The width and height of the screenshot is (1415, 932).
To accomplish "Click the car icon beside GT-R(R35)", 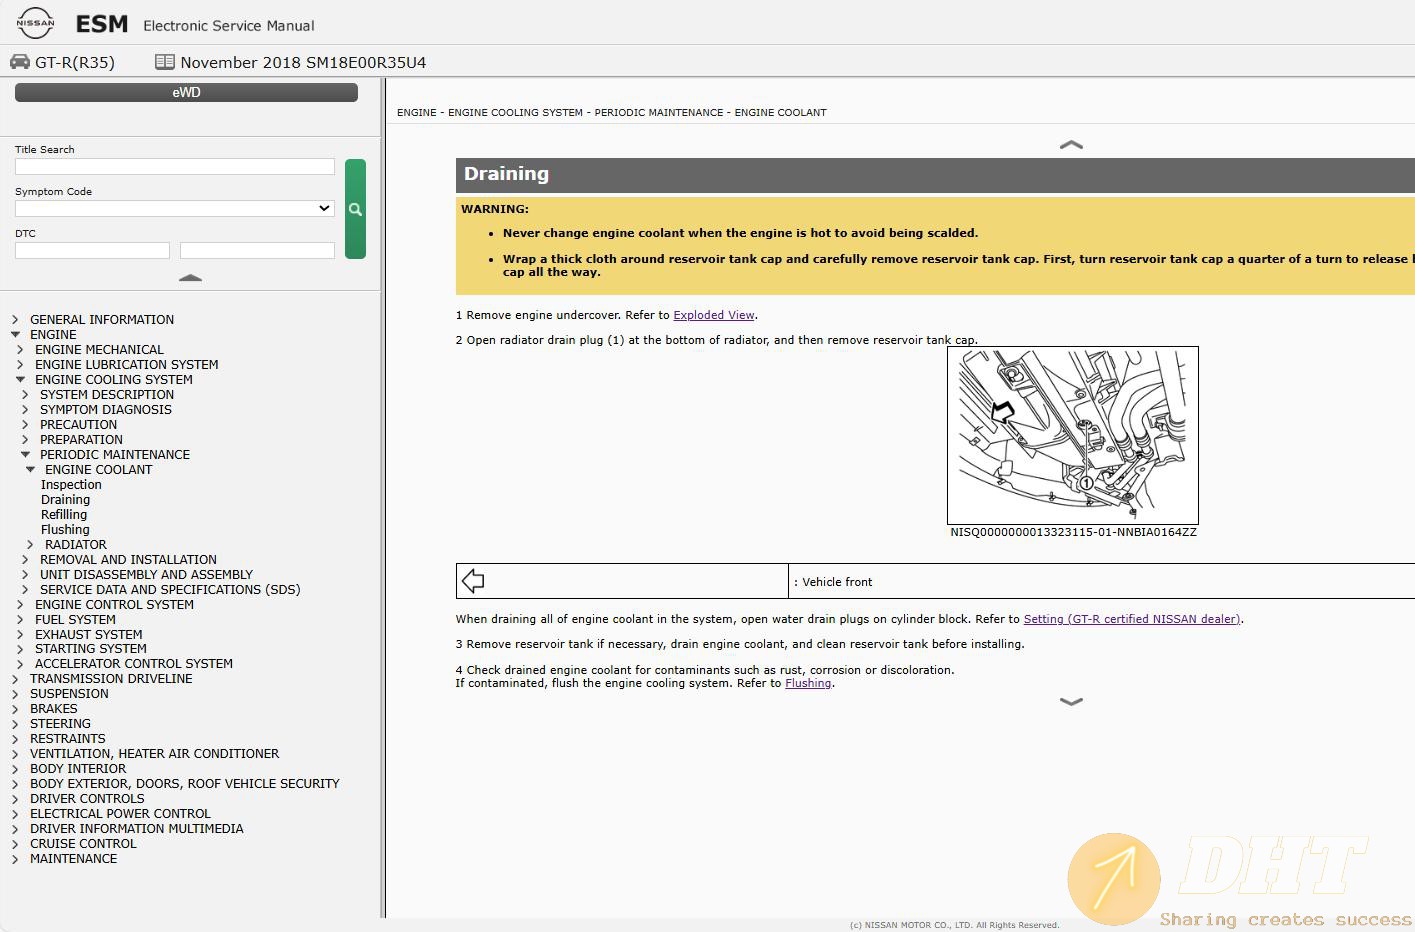I will [20, 62].
